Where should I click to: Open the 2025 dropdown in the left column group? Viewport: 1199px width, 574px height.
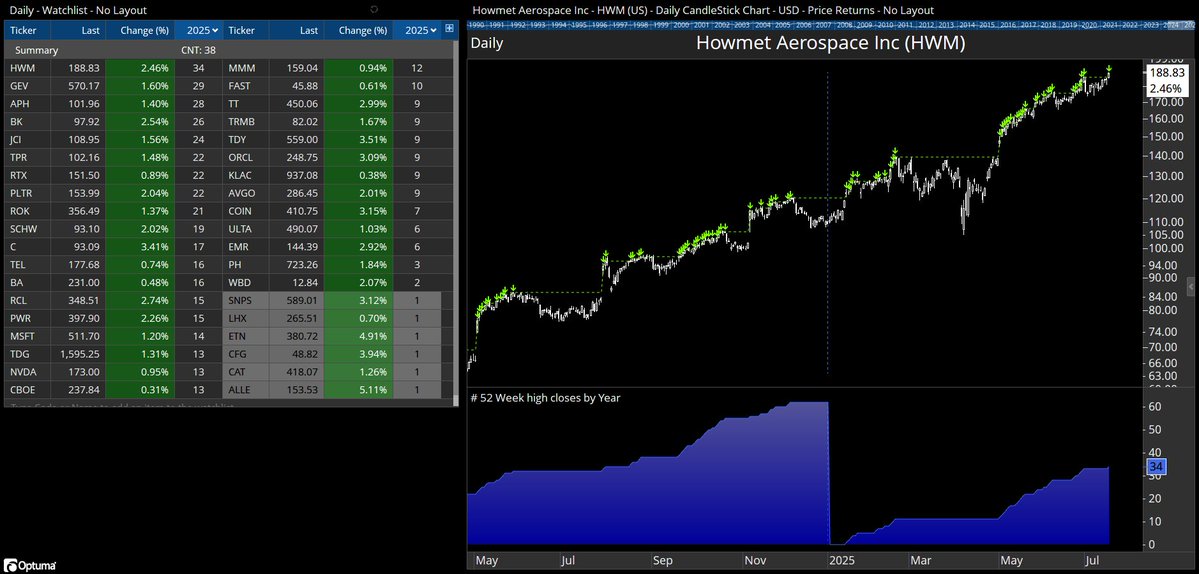[x=198, y=30]
